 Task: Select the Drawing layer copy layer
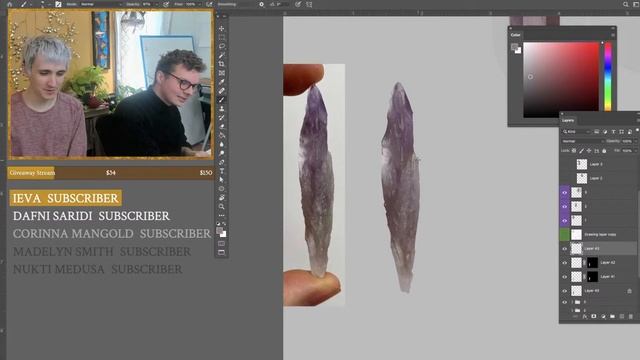click(x=600, y=234)
